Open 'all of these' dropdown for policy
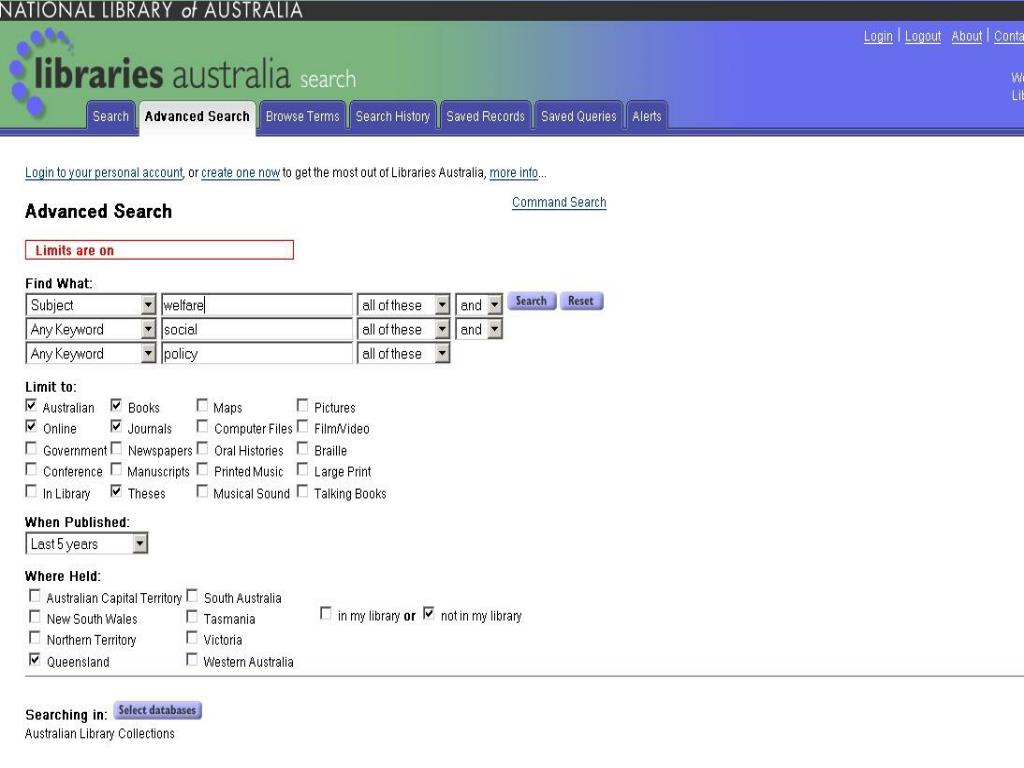1024x768 pixels. coord(404,353)
